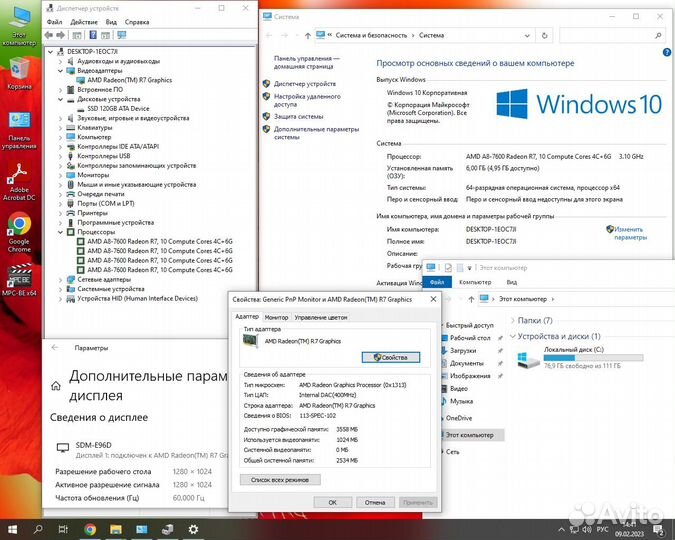Open address bar history dropdown in Система
Image resolution: width=675 pixels, height=540 pixels.
tap(527, 36)
